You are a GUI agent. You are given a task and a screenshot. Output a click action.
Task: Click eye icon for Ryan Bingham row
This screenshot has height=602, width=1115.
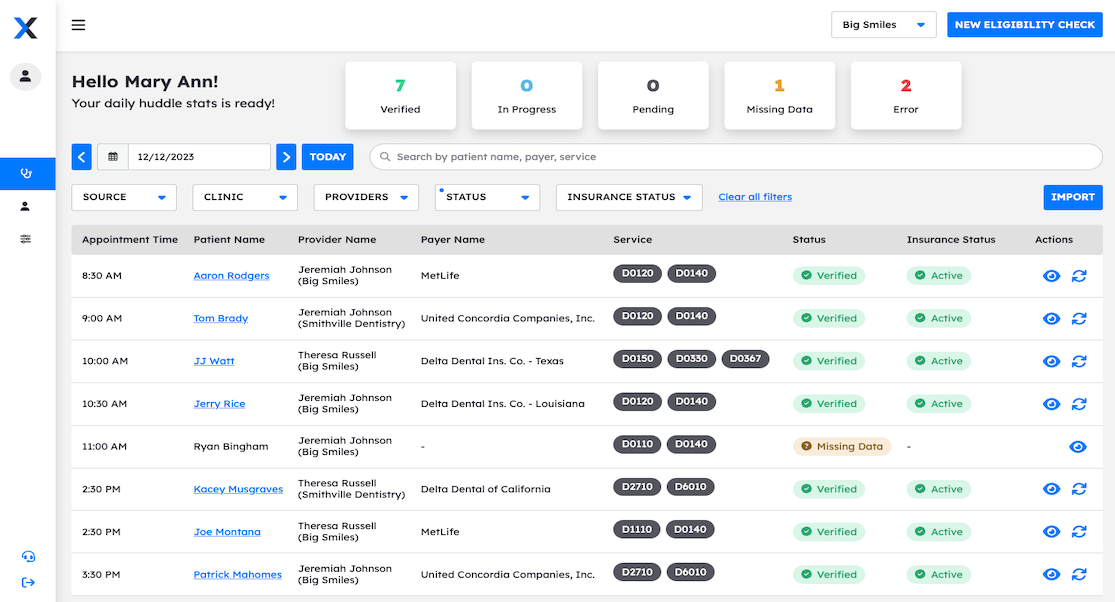click(1077, 447)
